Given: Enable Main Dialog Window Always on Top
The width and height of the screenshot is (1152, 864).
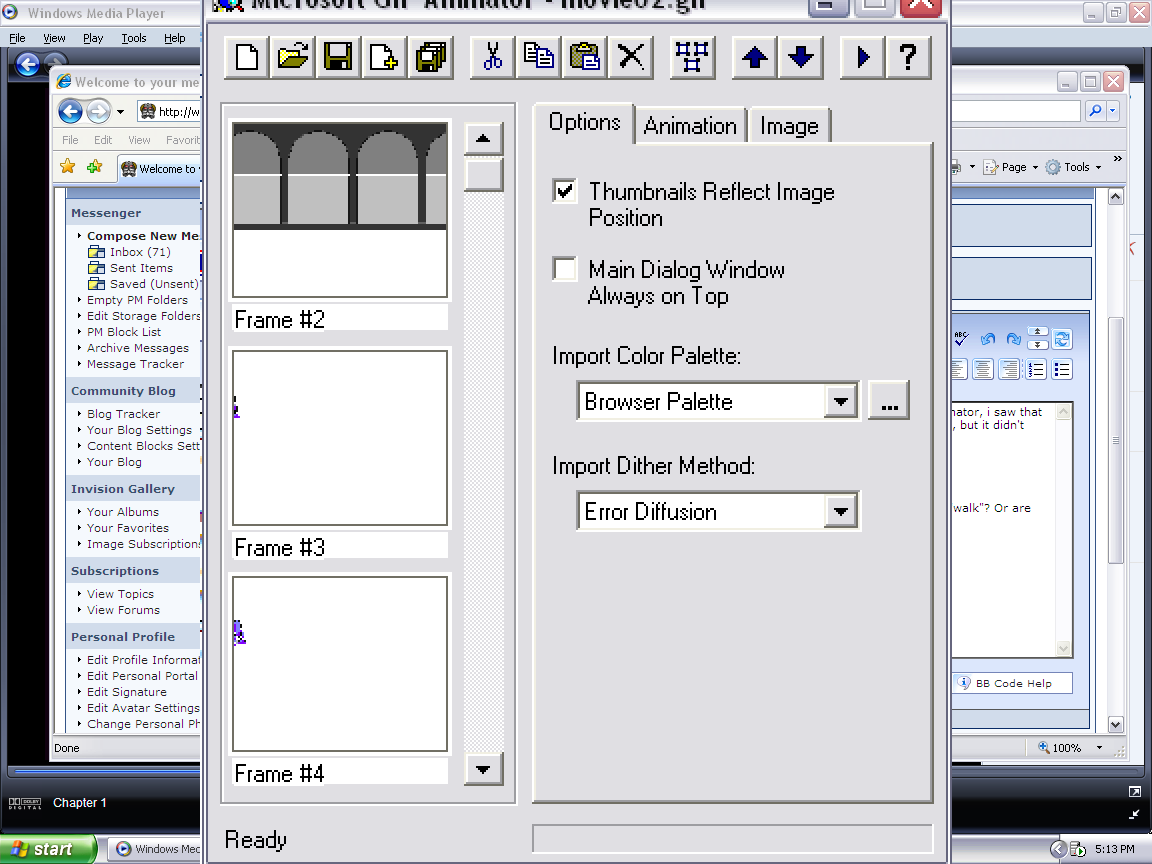Looking at the screenshot, I should [x=565, y=268].
